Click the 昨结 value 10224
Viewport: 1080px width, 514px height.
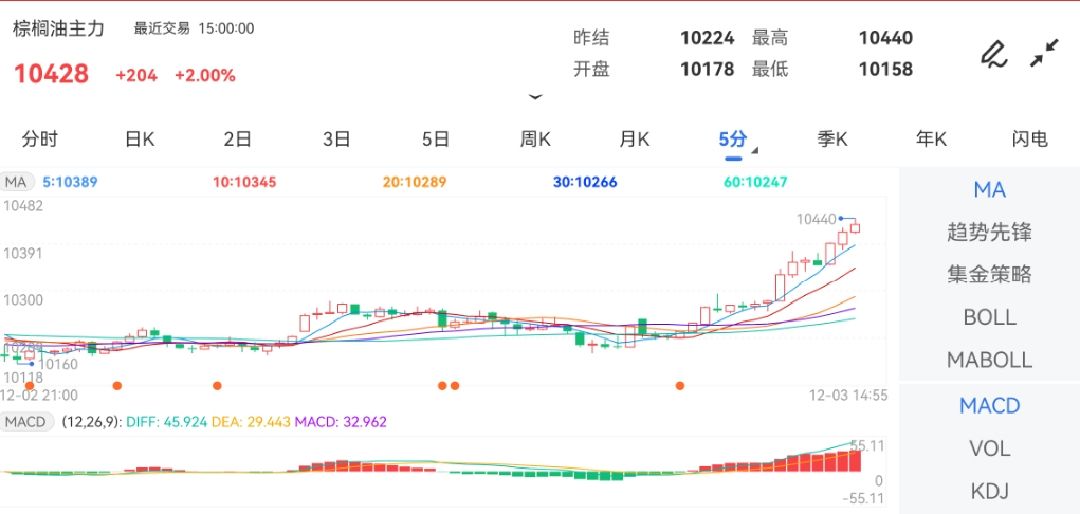click(x=707, y=37)
